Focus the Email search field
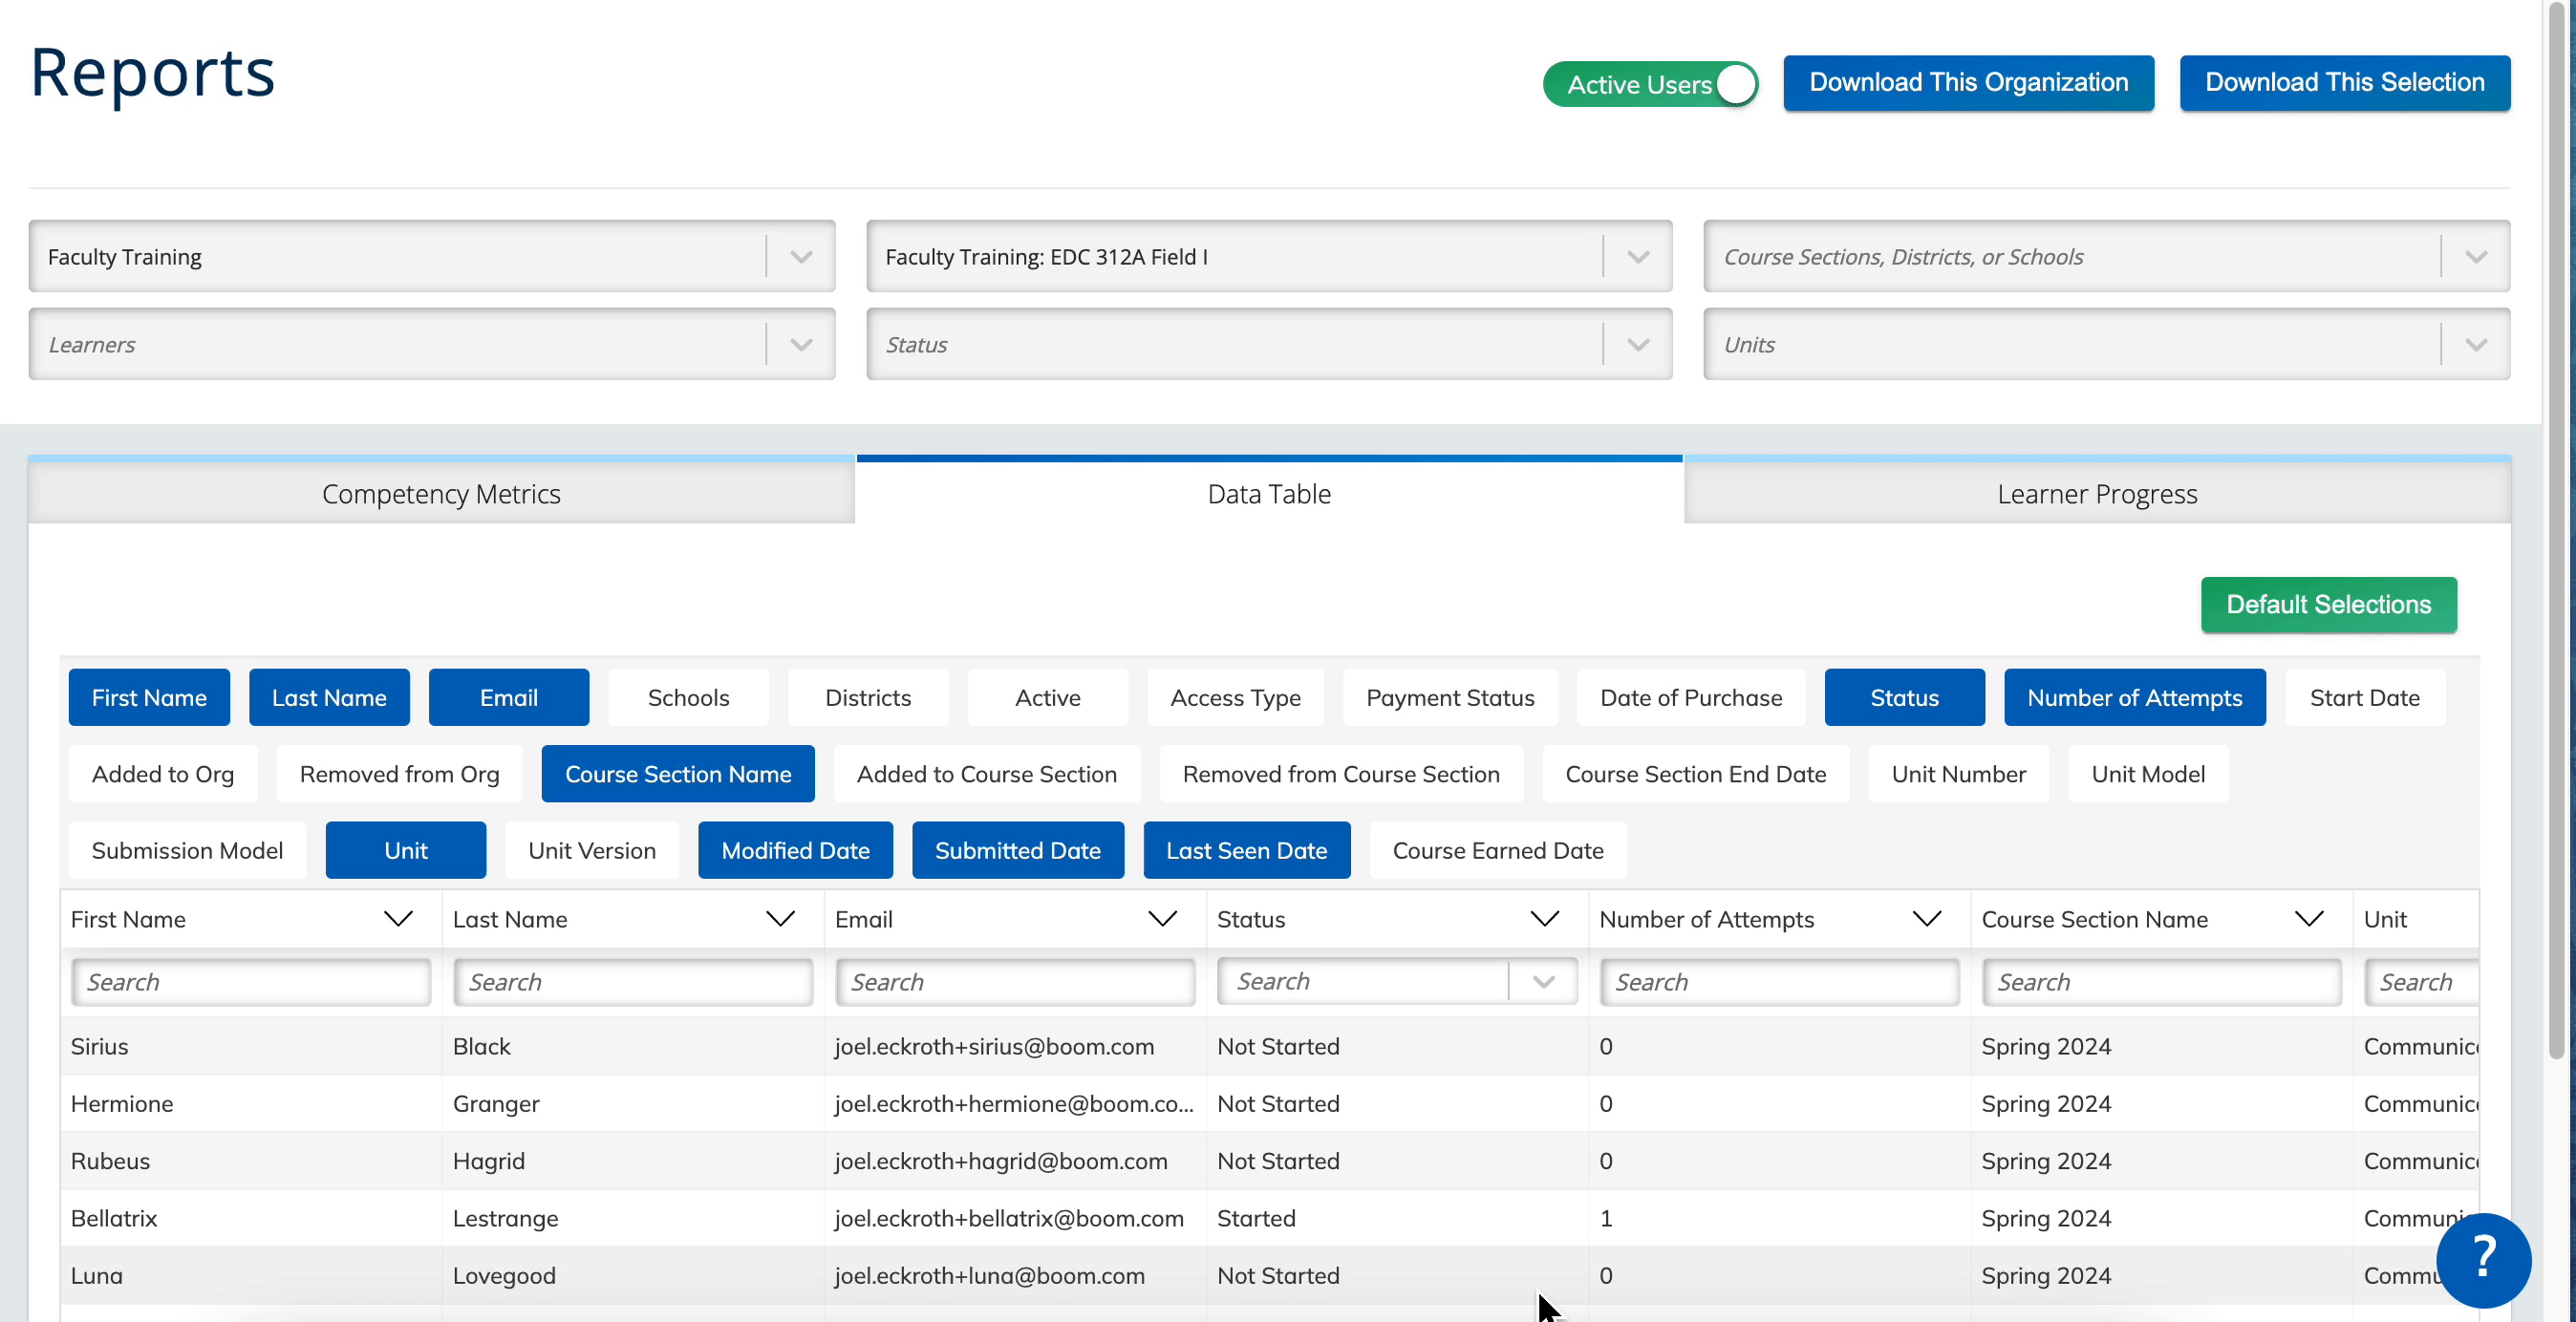 tap(1015, 981)
